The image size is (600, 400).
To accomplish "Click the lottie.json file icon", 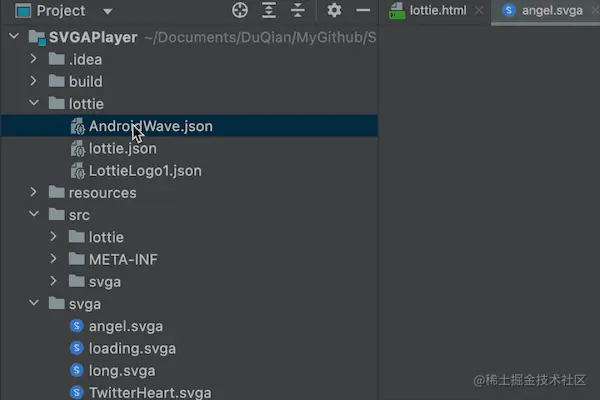I will pyautogui.click(x=77, y=149).
